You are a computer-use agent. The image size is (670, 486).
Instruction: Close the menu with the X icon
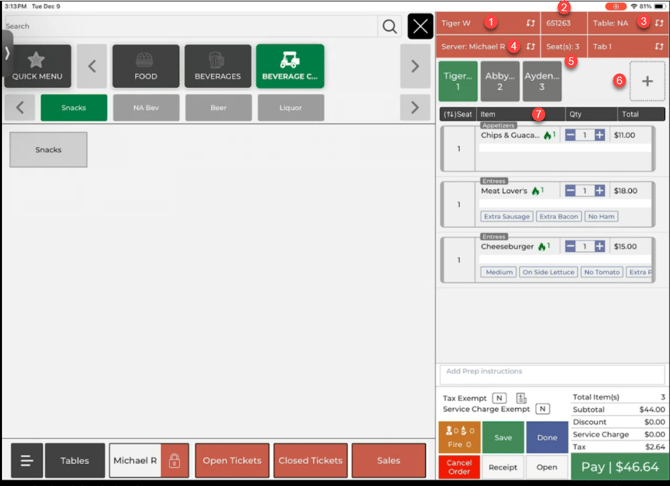pos(421,26)
